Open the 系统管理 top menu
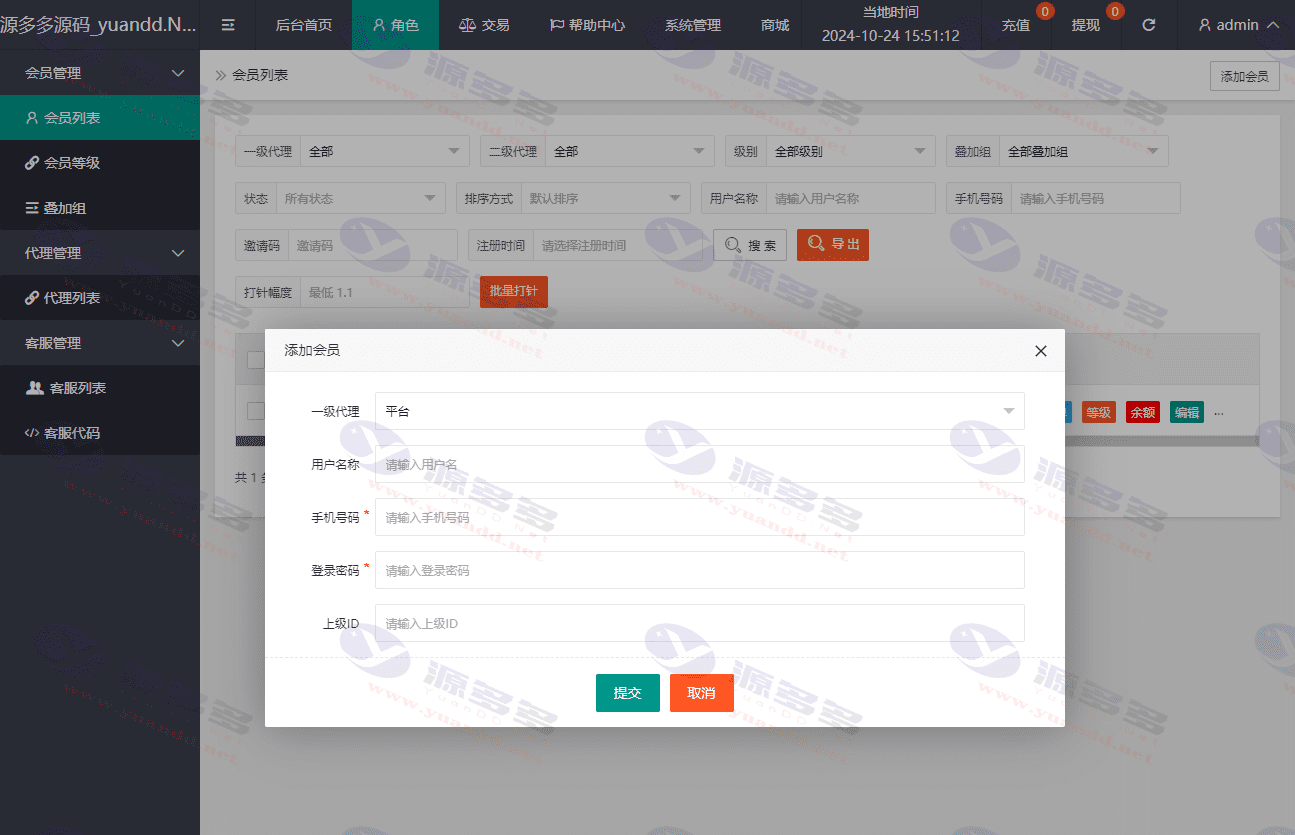This screenshot has width=1295, height=835. click(692, 25)
